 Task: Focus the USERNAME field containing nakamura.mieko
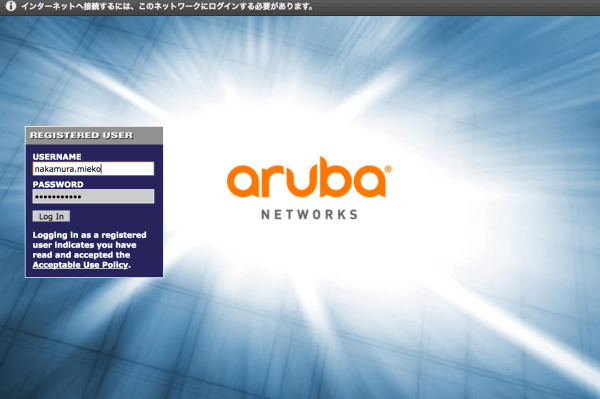click(x=93, y=169)
